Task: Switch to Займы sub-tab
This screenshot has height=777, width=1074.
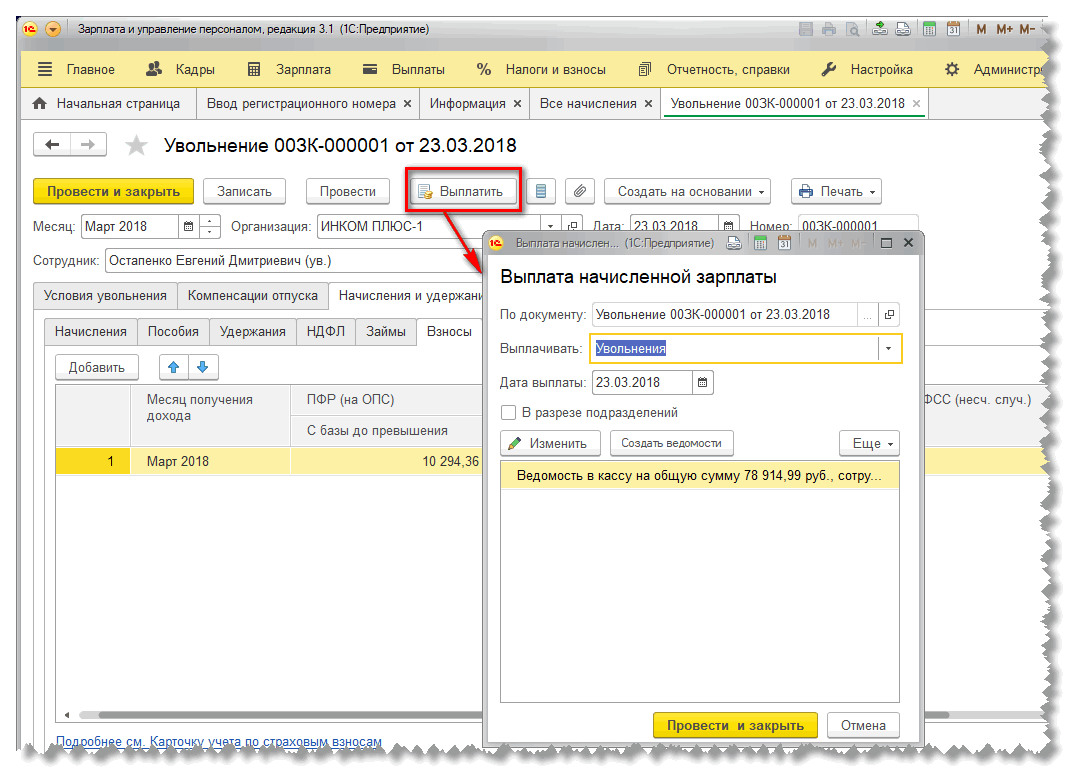Action: [x=386, y=331]
